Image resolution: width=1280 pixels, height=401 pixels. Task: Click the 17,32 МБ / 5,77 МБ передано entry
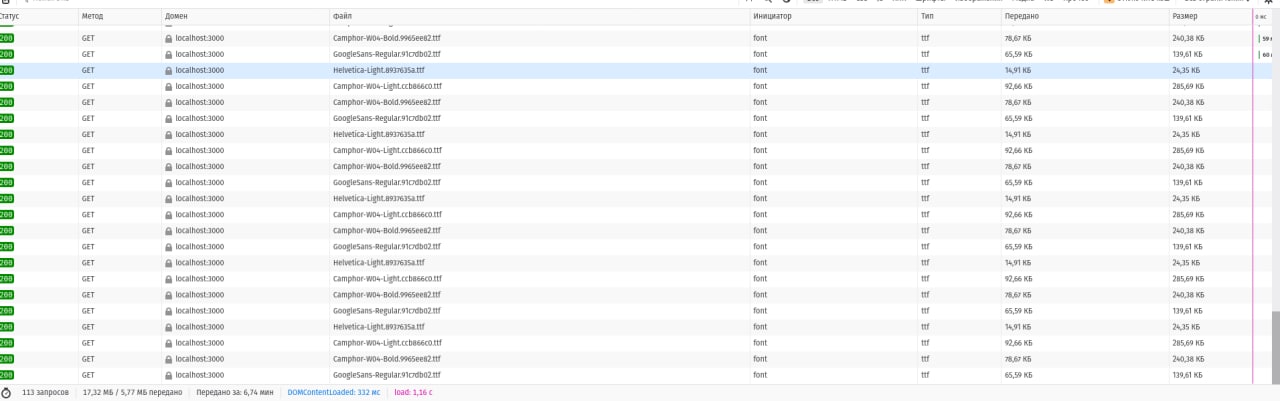(x=132, y=393)
